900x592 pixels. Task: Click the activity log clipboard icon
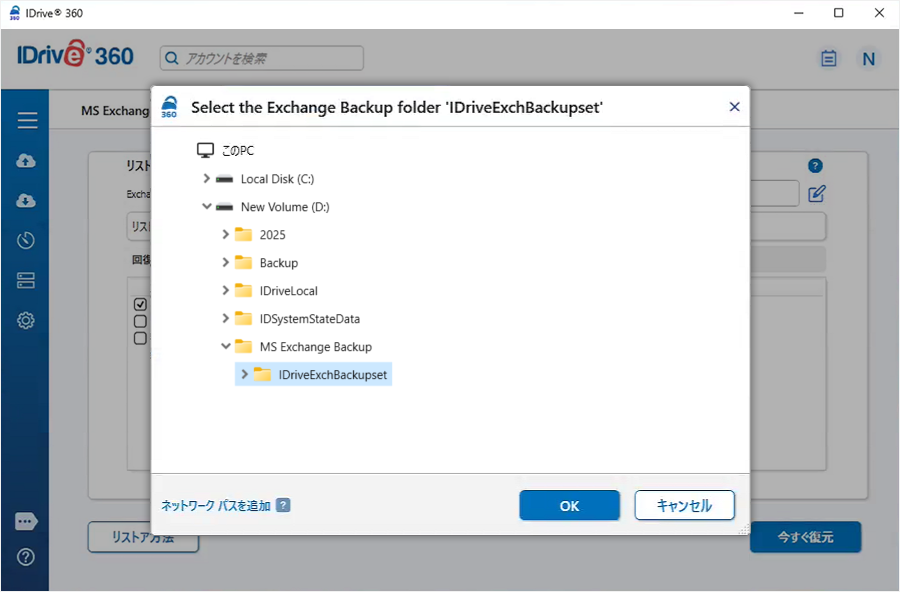(828, 58)
